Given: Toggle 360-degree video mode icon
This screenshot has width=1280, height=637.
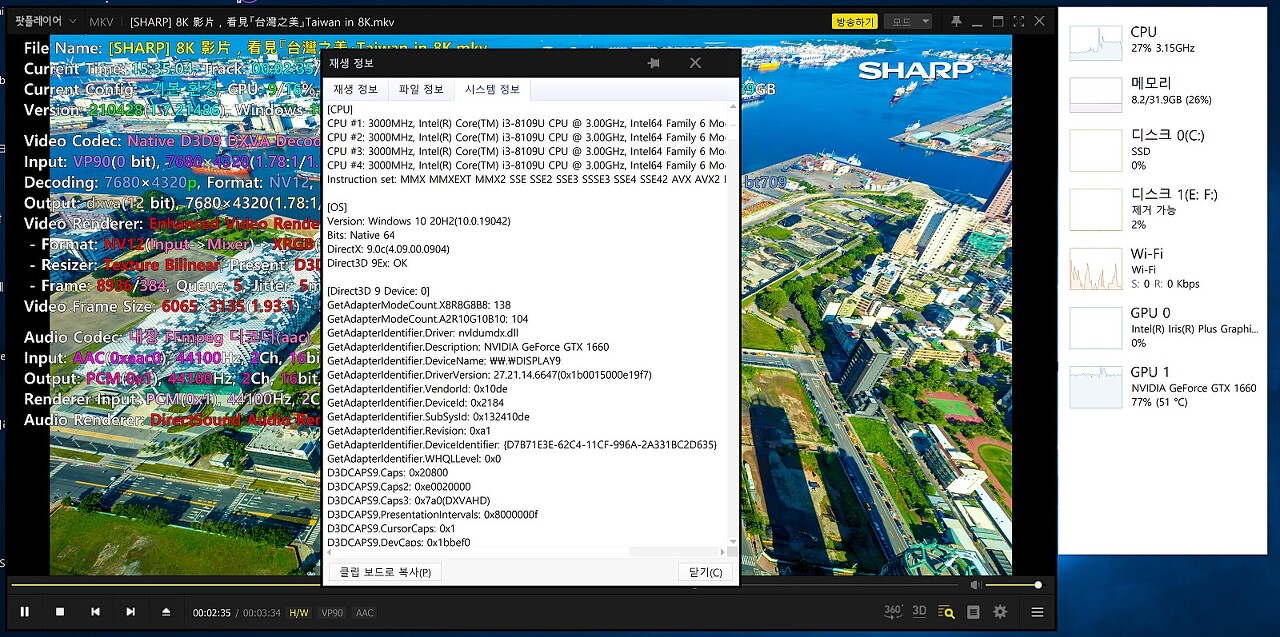Looking at the screenshot, I should pos(894,611).
